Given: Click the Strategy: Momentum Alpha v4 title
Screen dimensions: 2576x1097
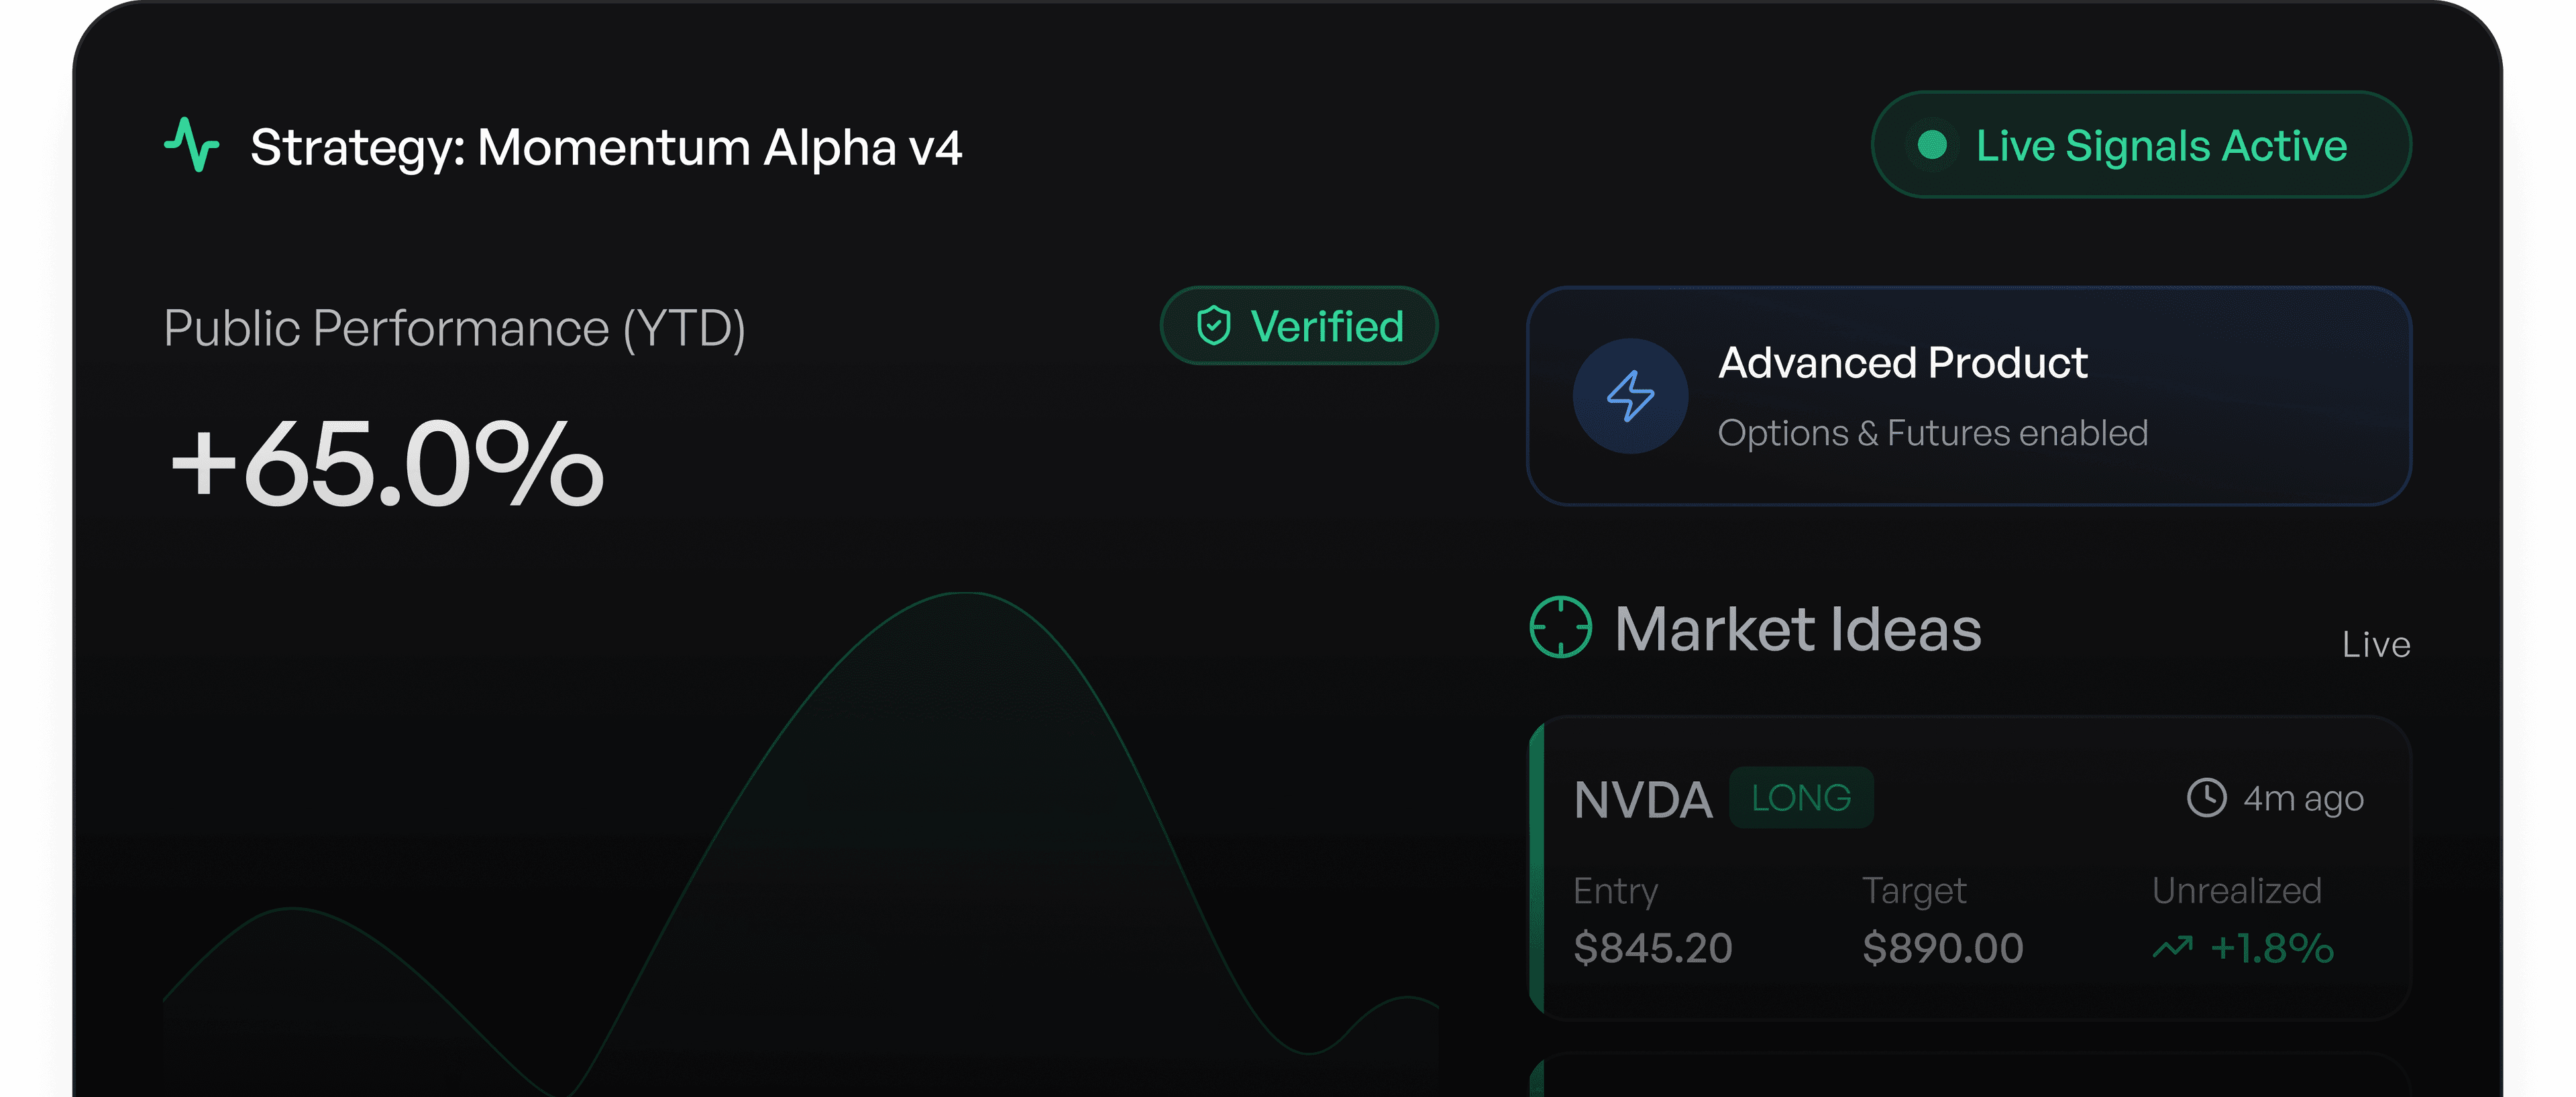Looking at the screenshot, I should [x=606, y=147].
